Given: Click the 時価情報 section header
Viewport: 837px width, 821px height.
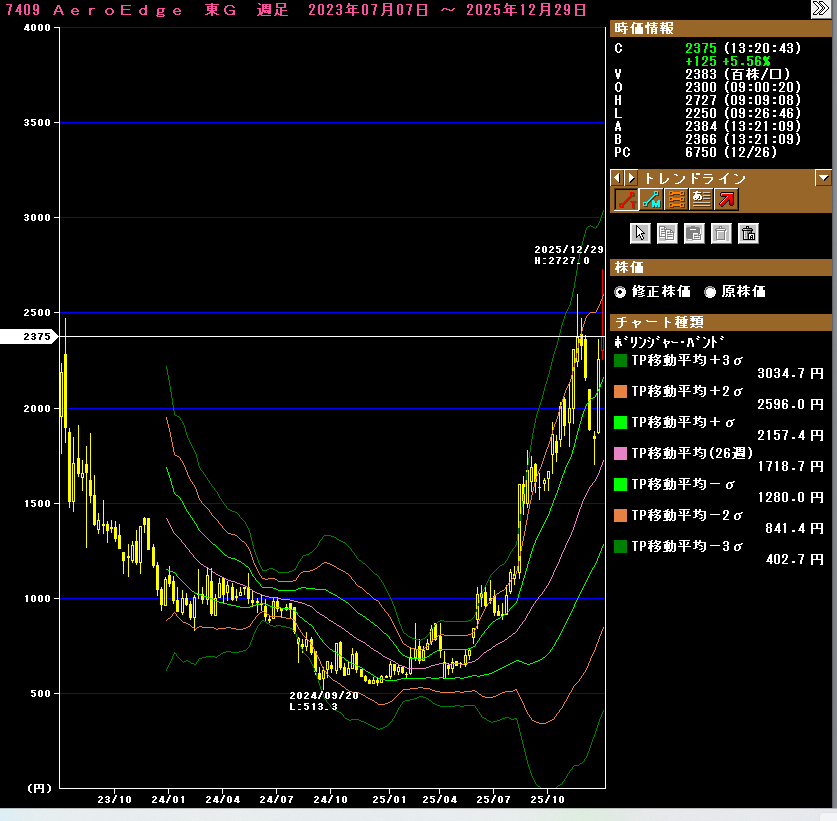Looking at the screenshot, I should (720, 29).
